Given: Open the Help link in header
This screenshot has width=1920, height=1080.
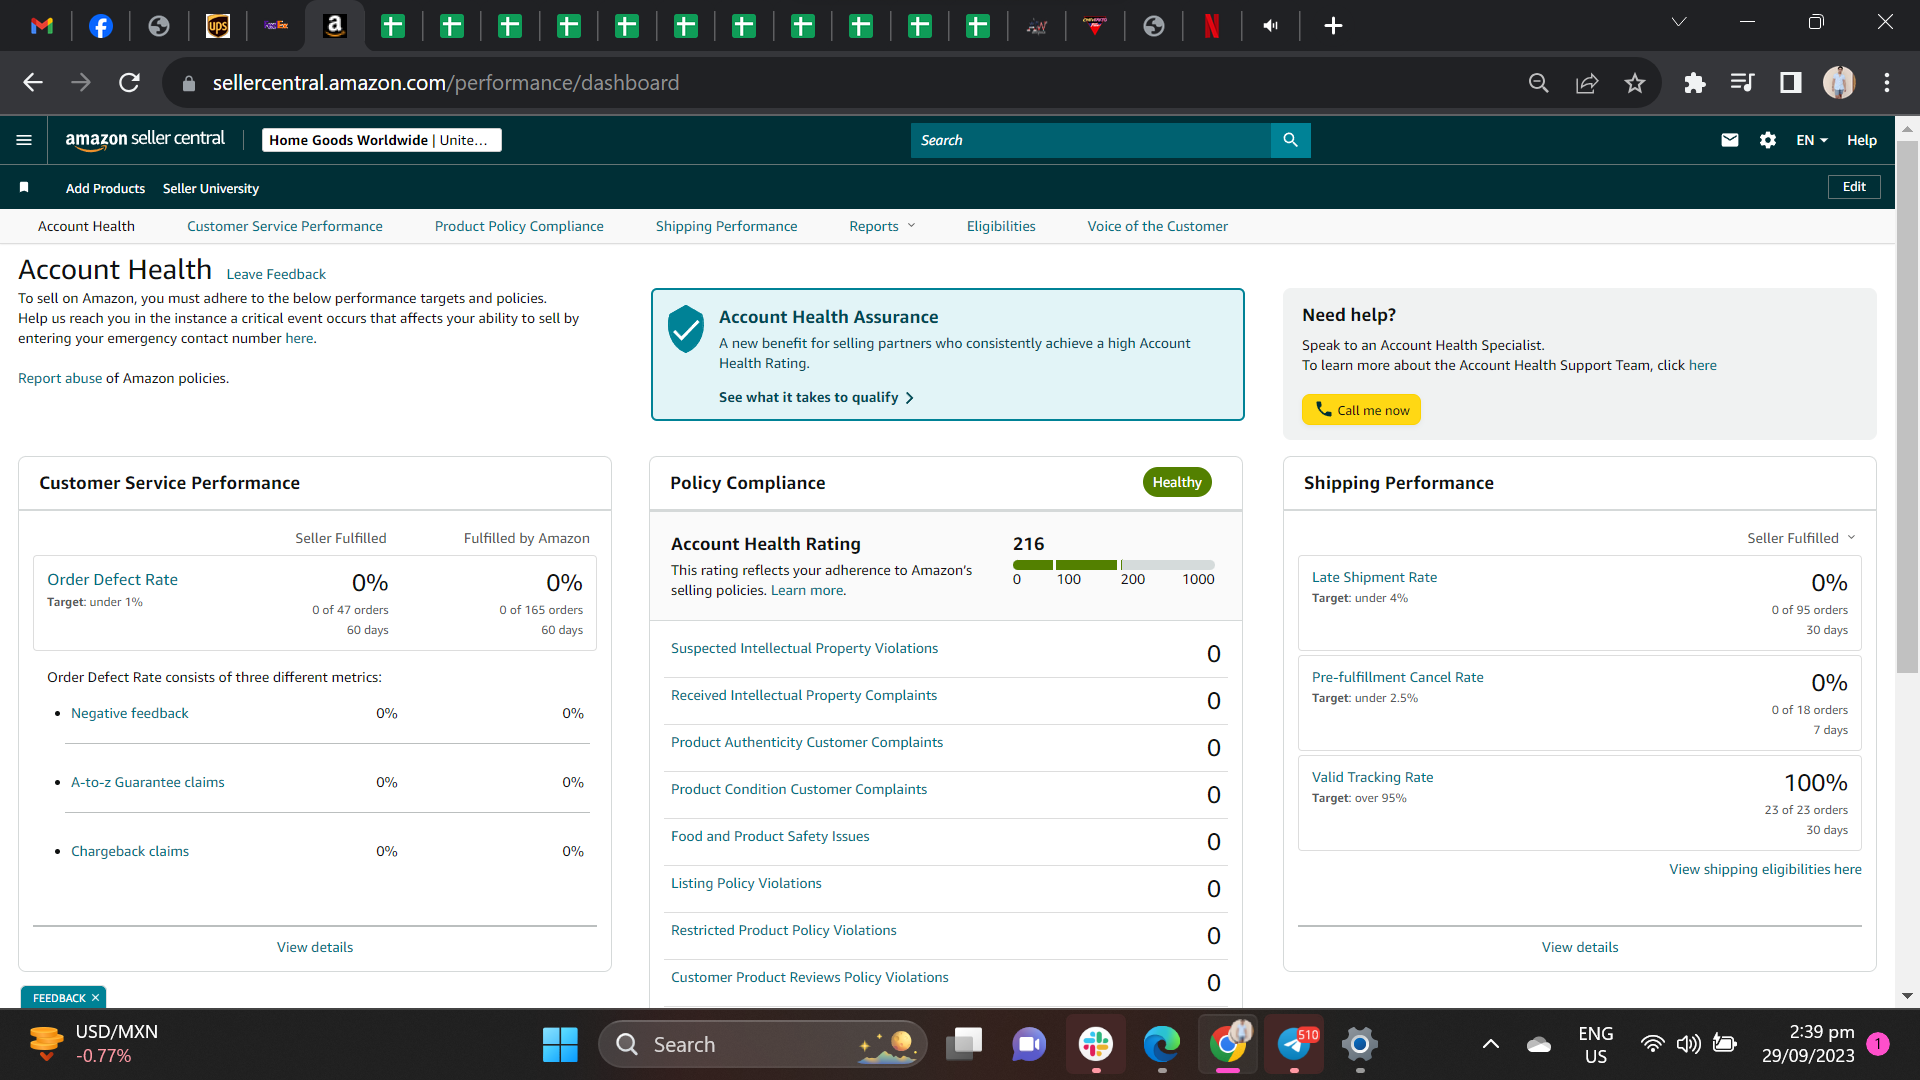Looking at the screenshot, I should pyautogui.click(x=1861, y=140).
